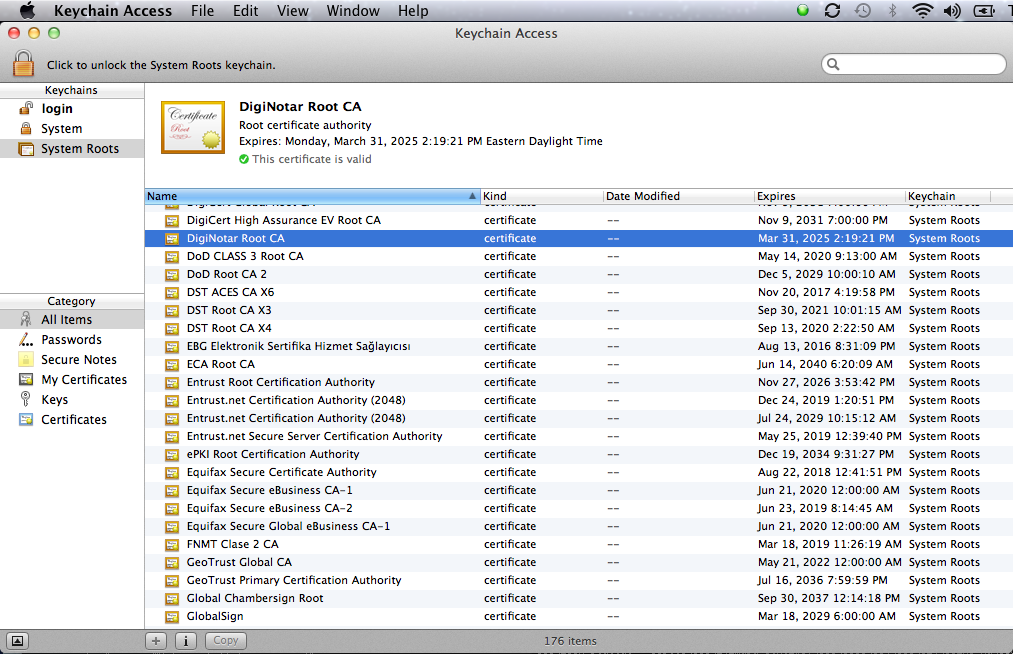Select GeoTrust Primary Certification Authority row
The height and width of the screenshot is (654, 1013).
point(579,580)
